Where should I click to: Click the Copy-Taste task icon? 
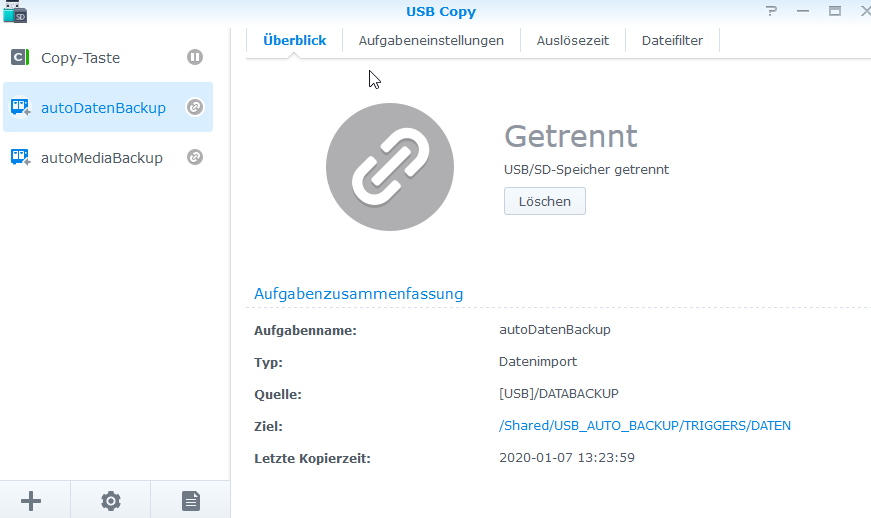point(20,58)
